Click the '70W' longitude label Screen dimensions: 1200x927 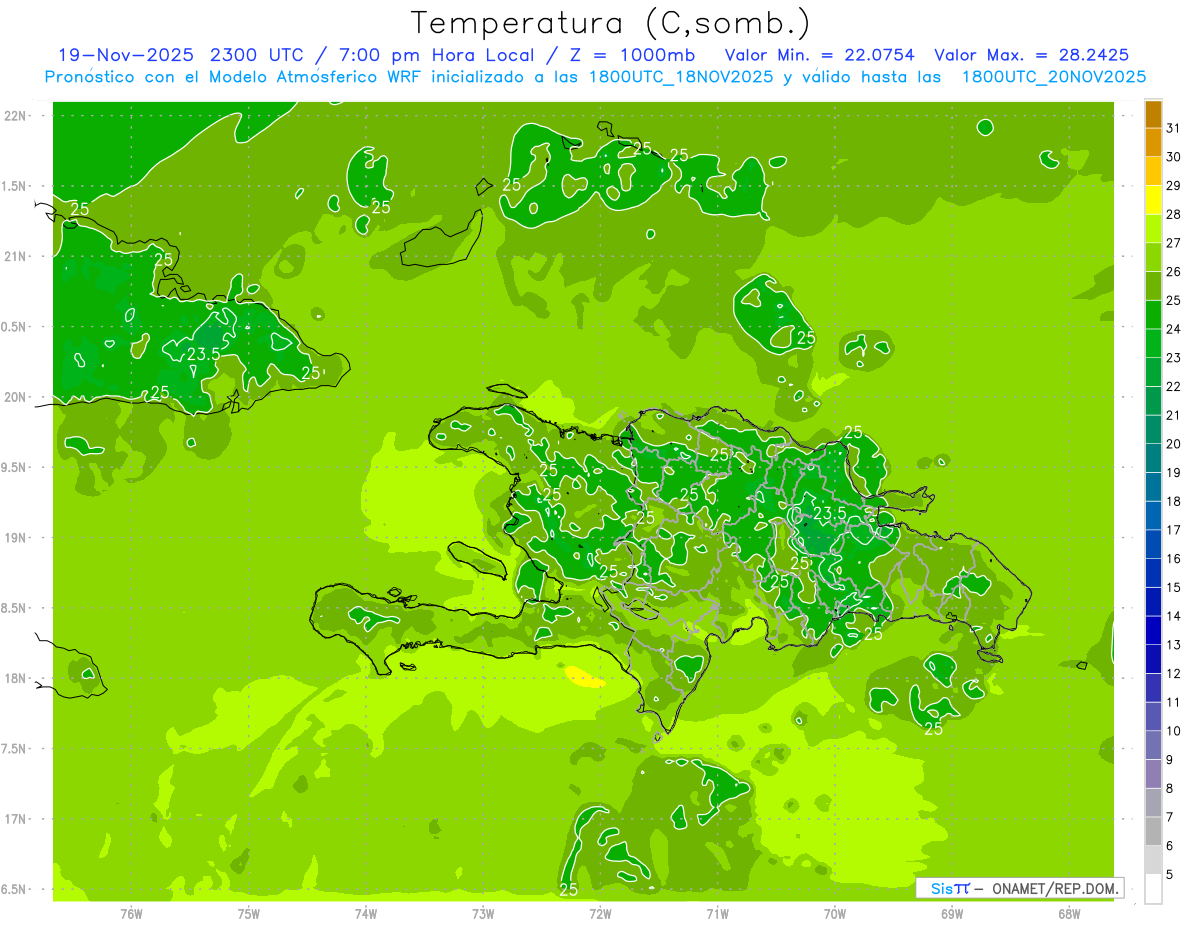pos(835,914)
